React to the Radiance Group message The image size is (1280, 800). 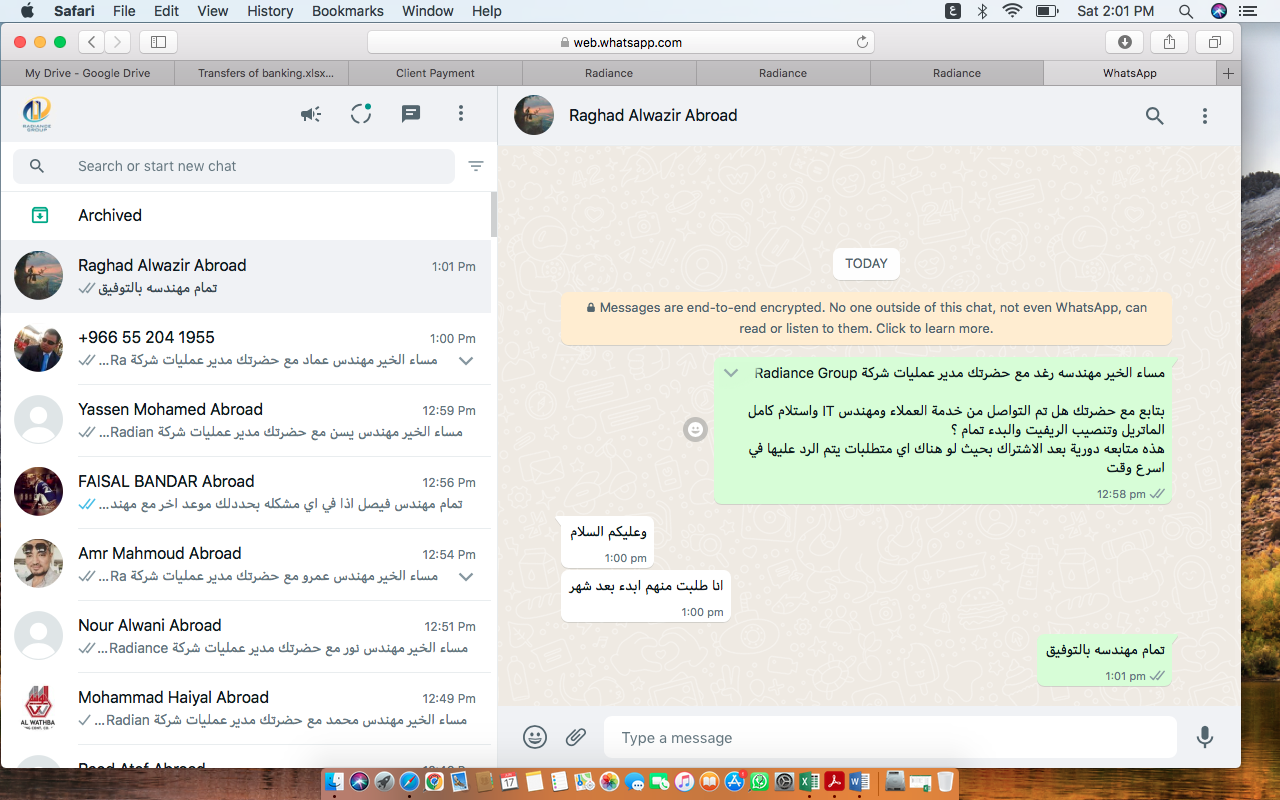tap(696, 430)
